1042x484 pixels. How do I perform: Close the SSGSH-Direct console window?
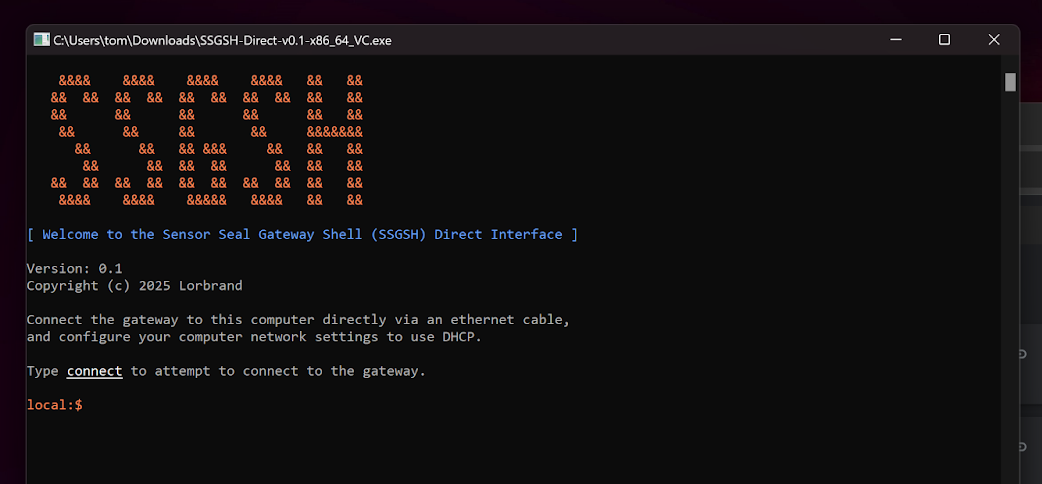[993, 40]
